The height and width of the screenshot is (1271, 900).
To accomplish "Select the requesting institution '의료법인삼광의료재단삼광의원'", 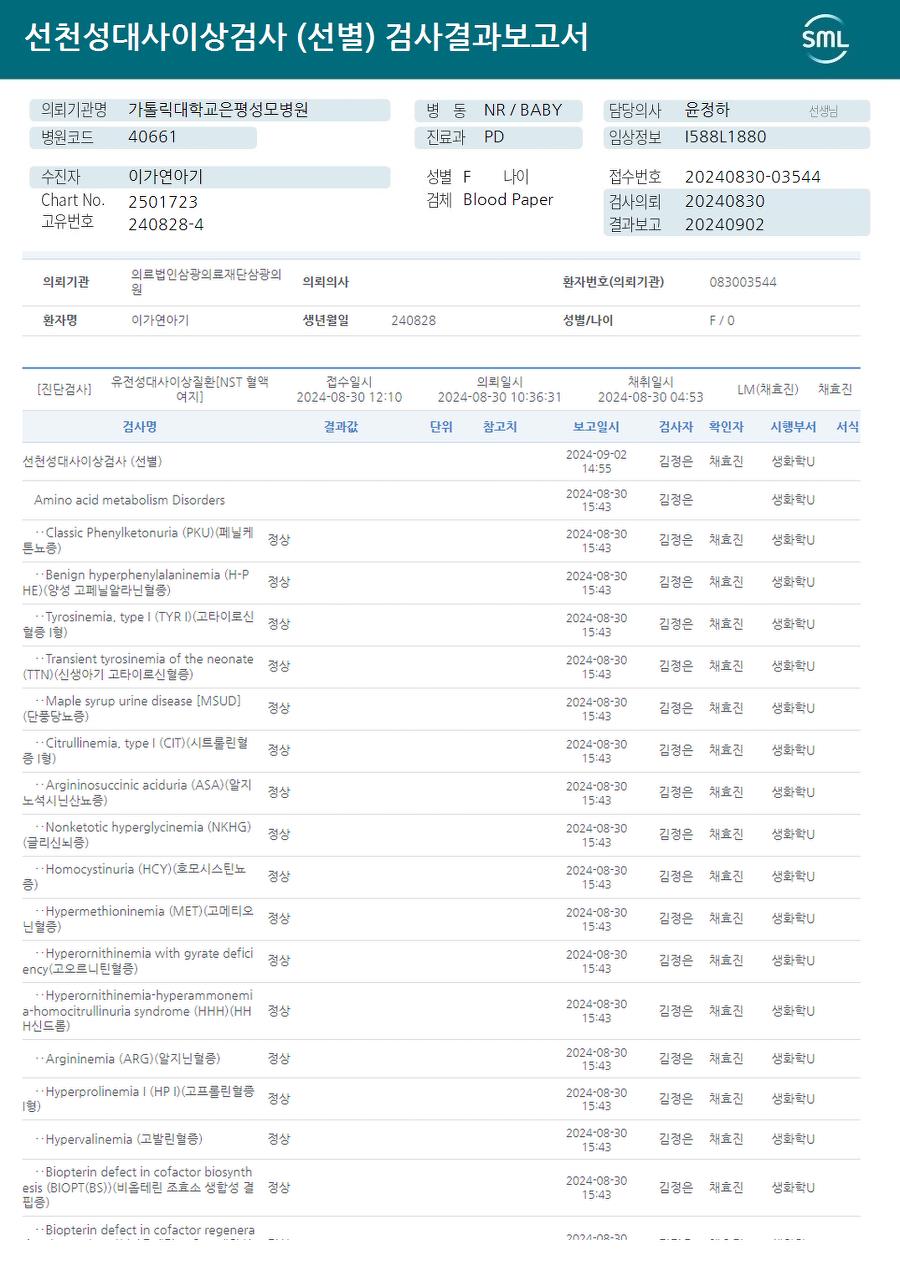I will click(206, 282).
